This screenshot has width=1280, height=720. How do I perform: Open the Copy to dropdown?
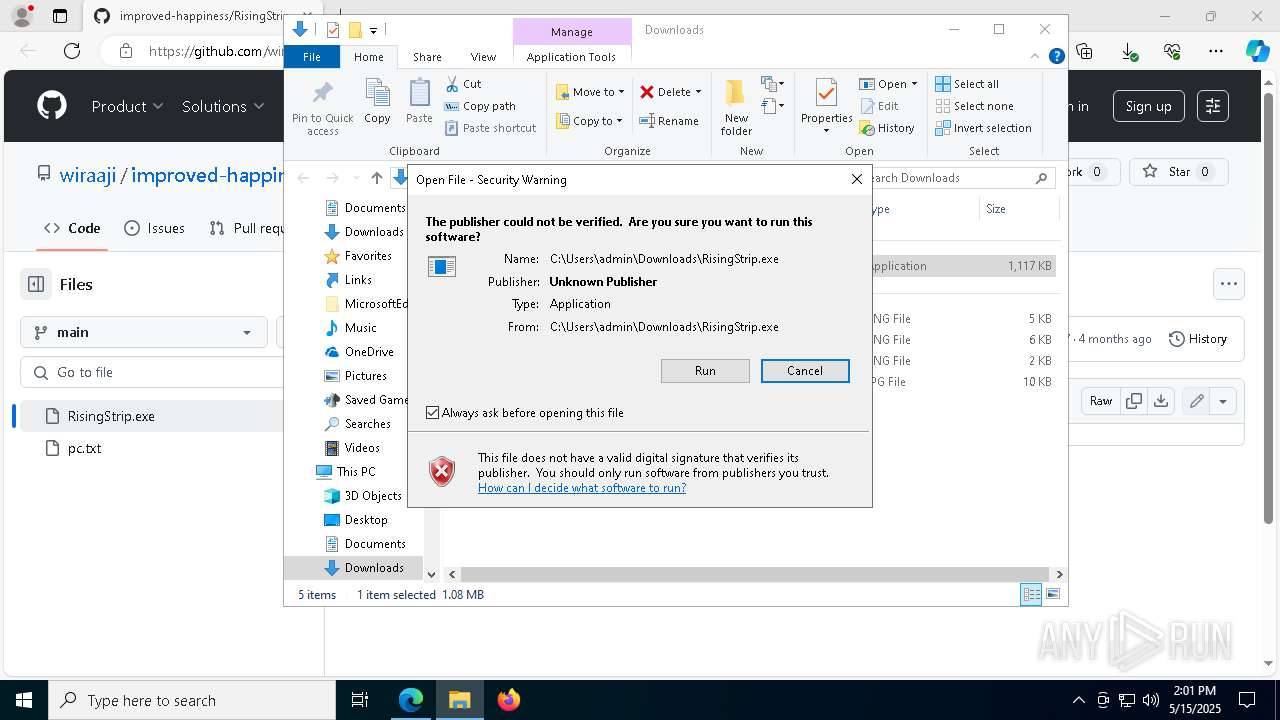589,121
